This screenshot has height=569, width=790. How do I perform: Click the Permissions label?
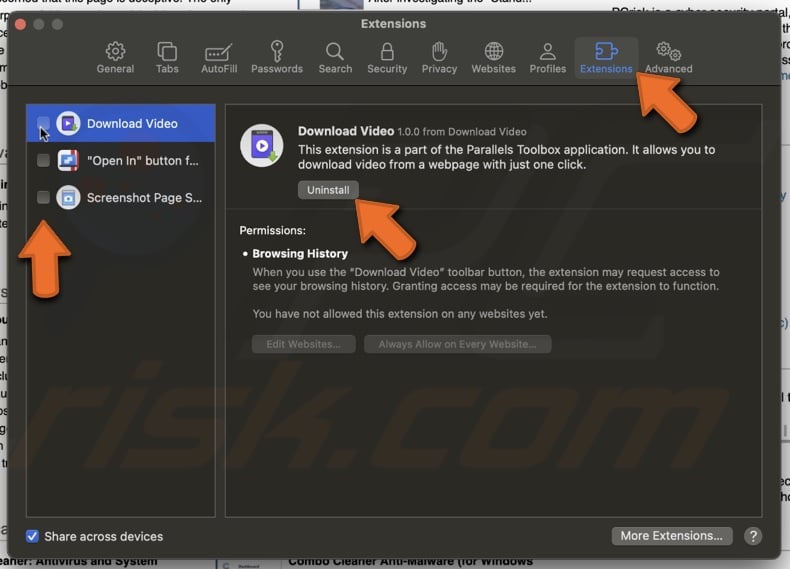[273, 230]
